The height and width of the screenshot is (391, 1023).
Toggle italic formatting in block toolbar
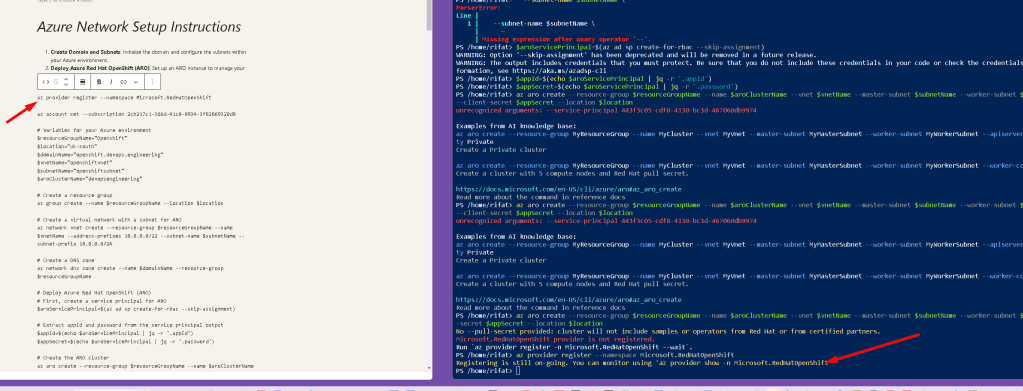pyautogui.click(x=111, y=82)
